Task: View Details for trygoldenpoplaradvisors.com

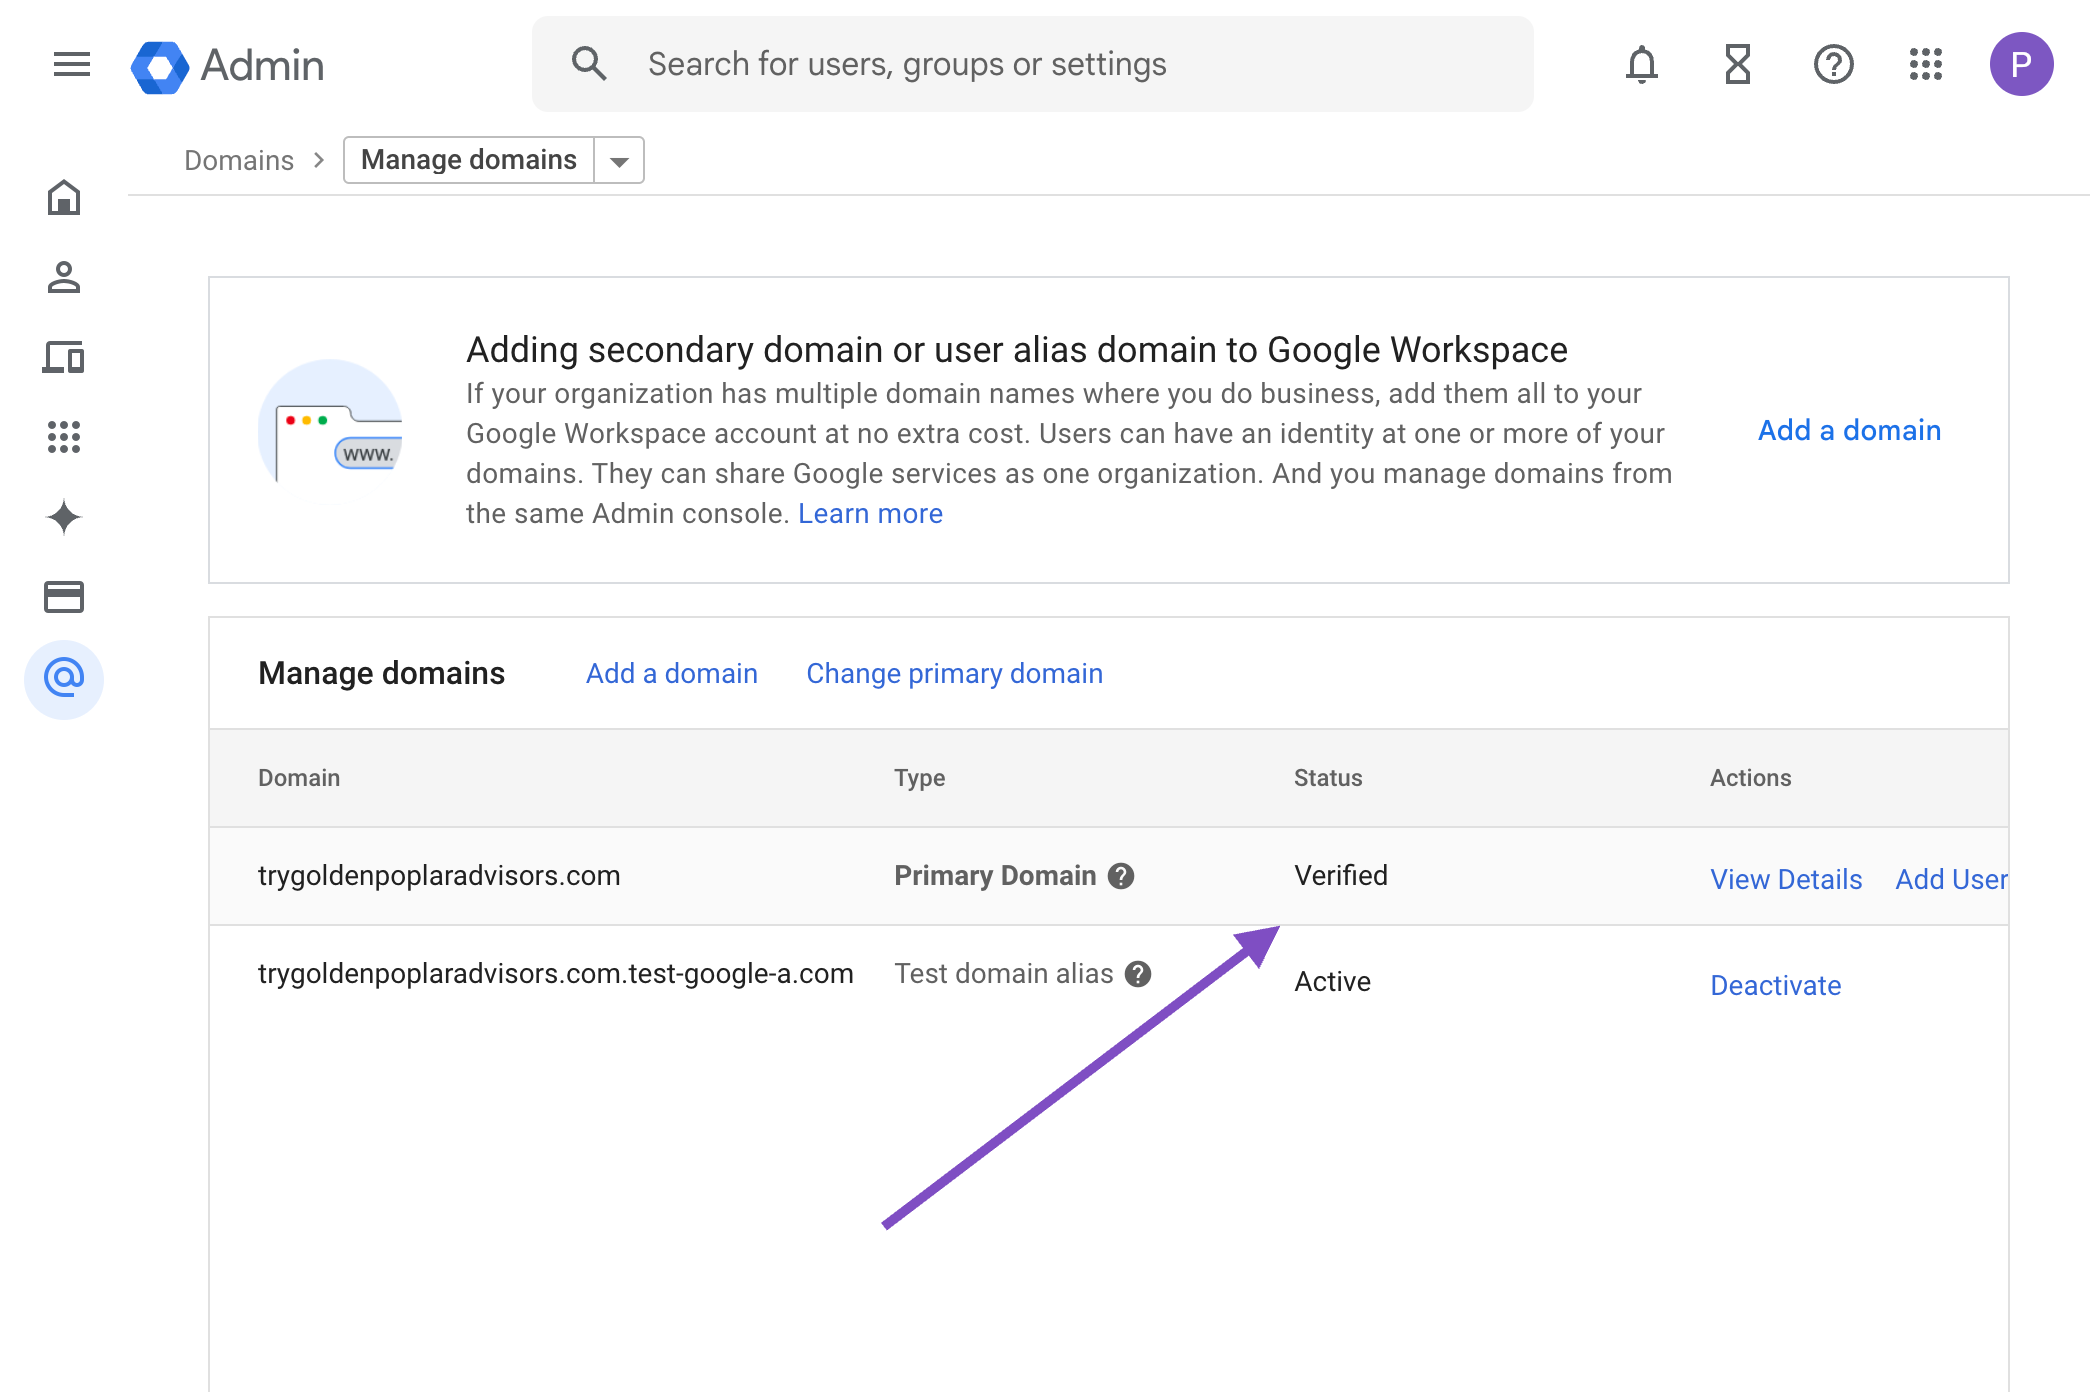Action: pyautogui.click(x=1786, y=879)
